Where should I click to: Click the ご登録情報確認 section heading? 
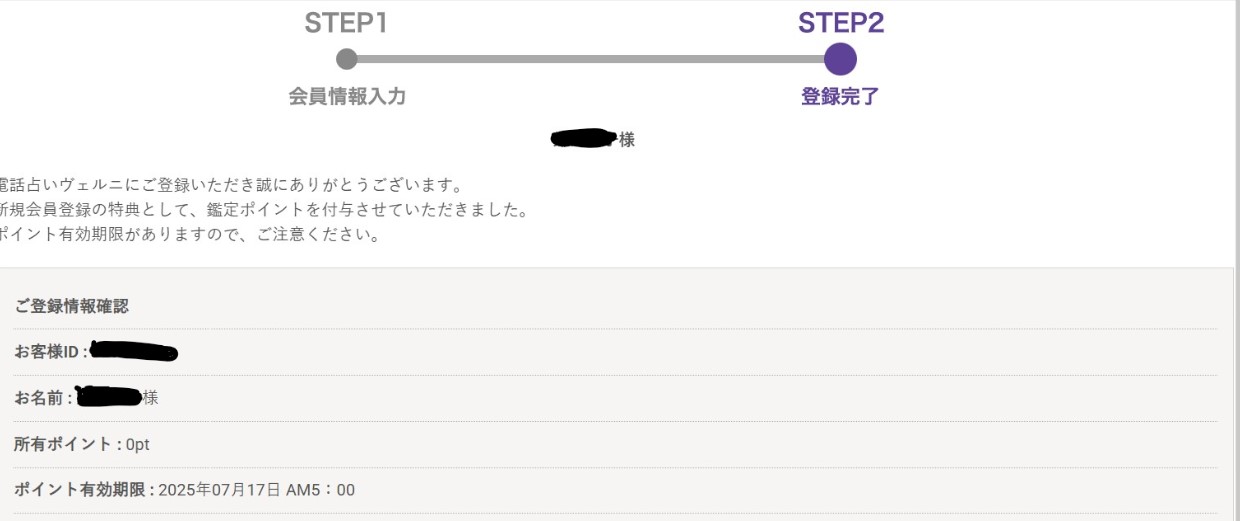71,306
